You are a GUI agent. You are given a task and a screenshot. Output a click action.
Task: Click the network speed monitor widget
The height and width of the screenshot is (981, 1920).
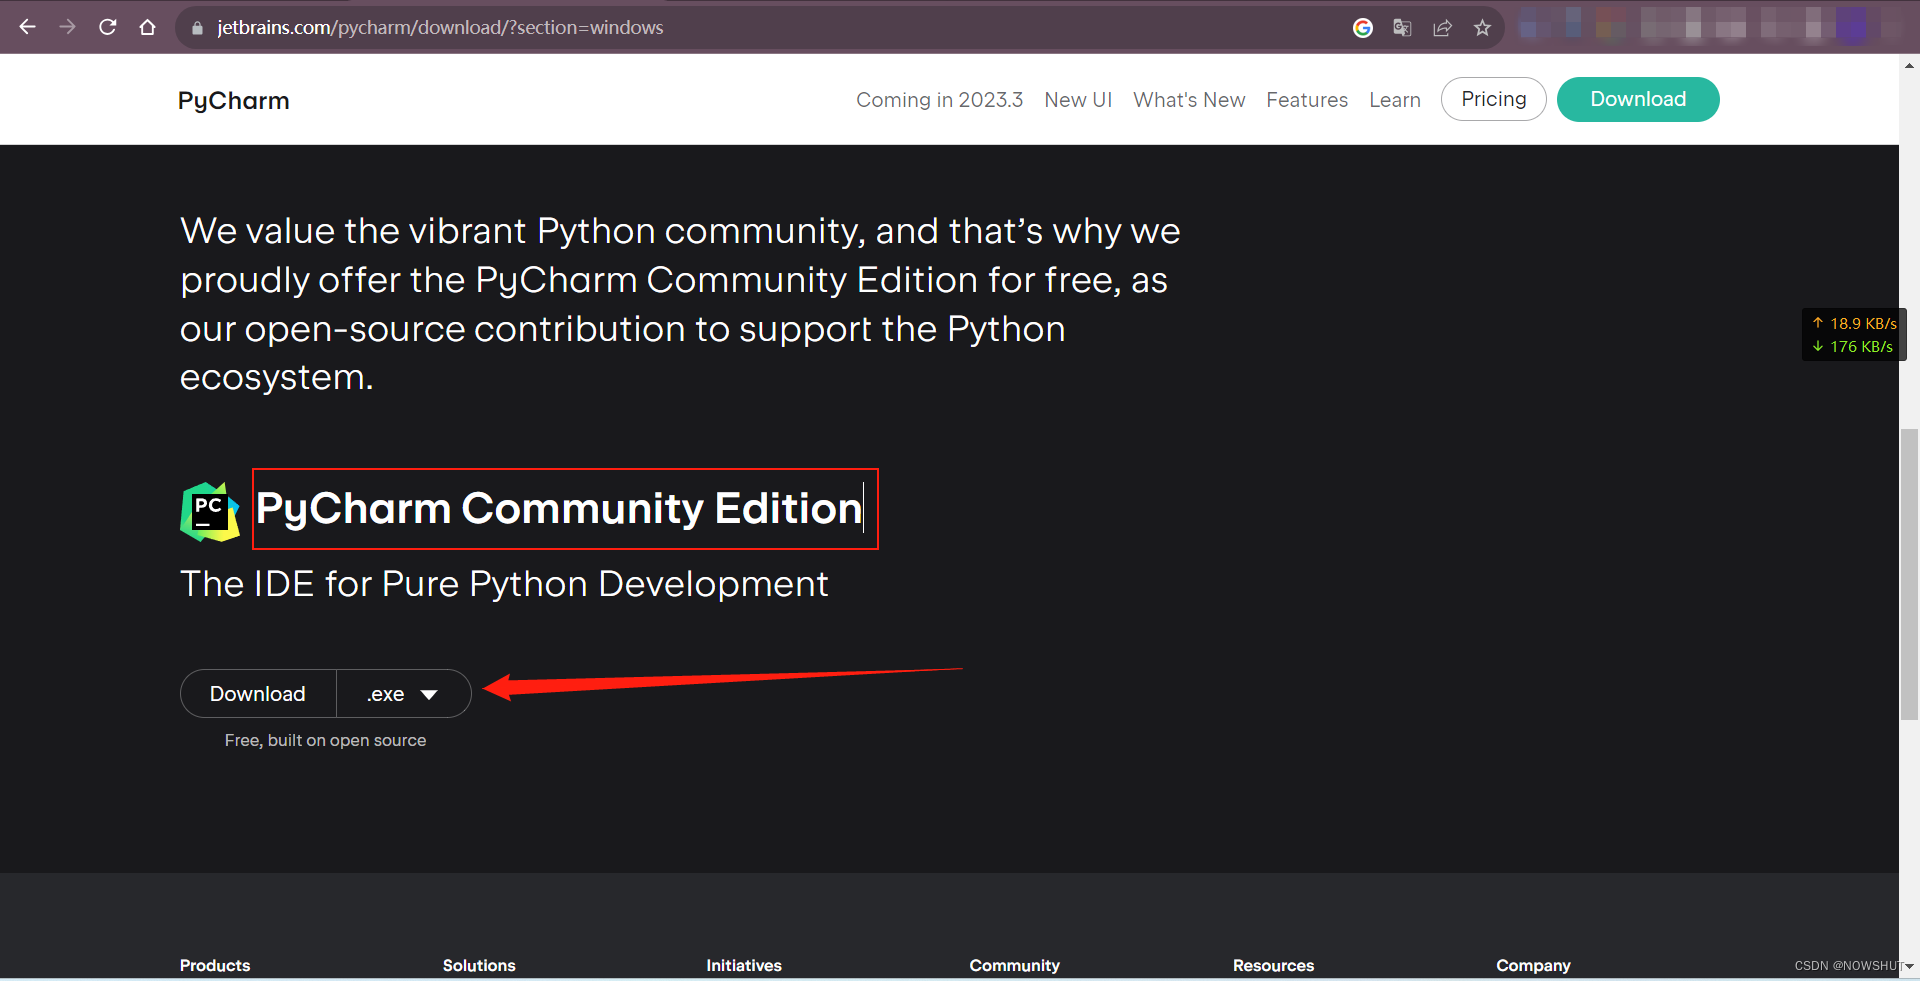click(x=1854, y=335)
